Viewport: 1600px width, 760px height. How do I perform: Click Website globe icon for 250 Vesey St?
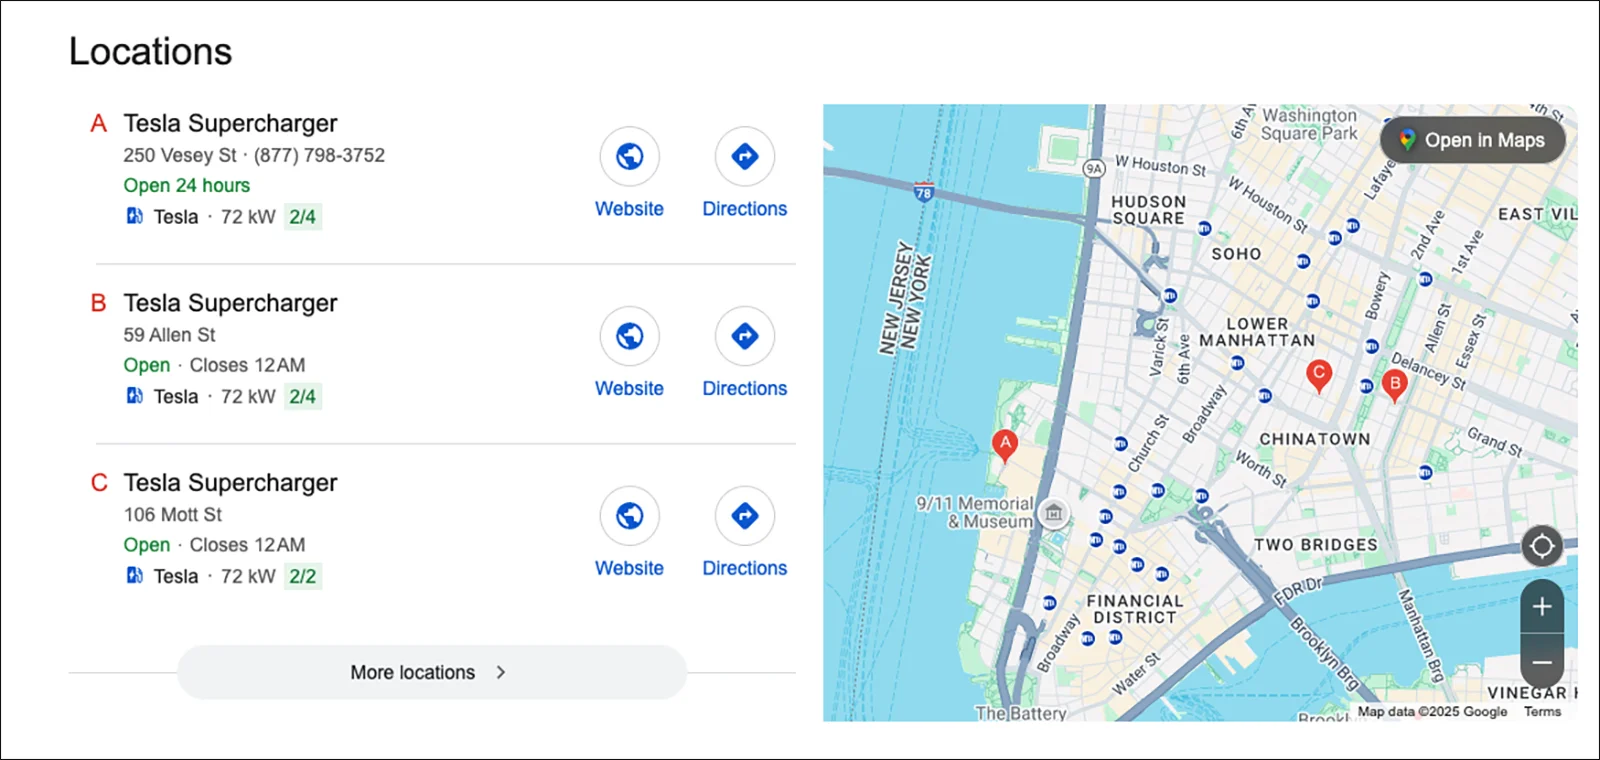point(629,157)
